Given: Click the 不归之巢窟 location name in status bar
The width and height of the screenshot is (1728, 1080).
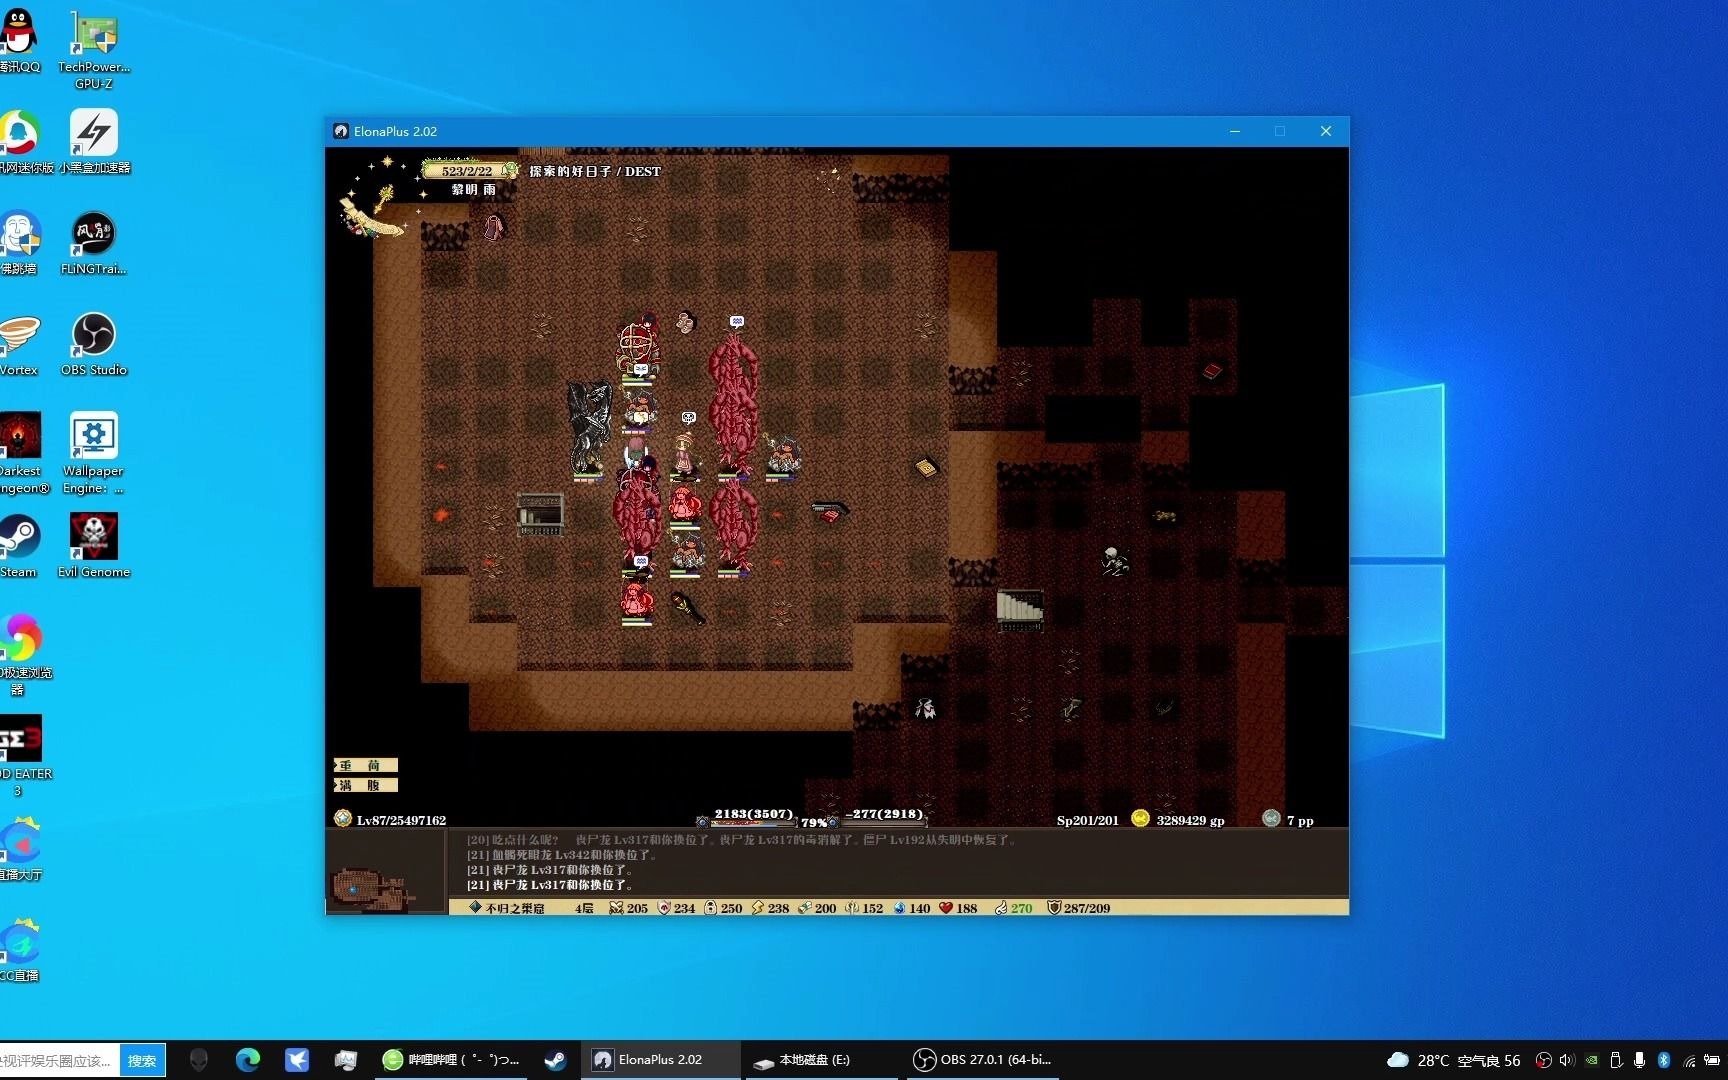Looking at the screenshot, I should coord(514,908).
